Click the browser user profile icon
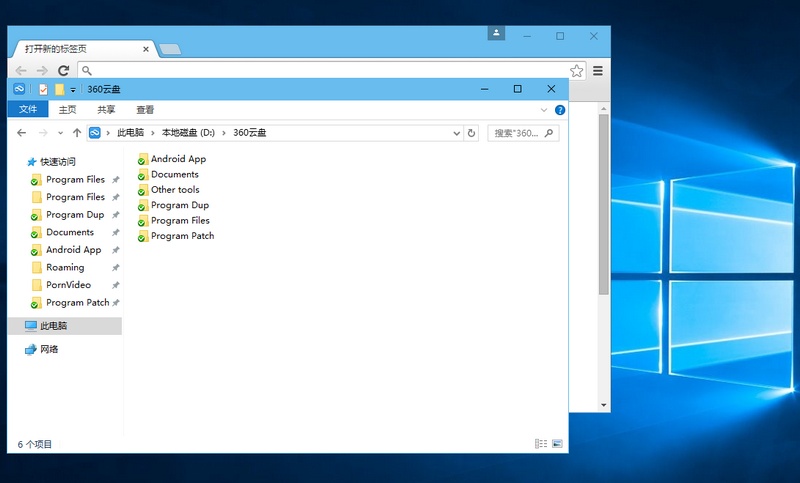 [x=496, y=33]
